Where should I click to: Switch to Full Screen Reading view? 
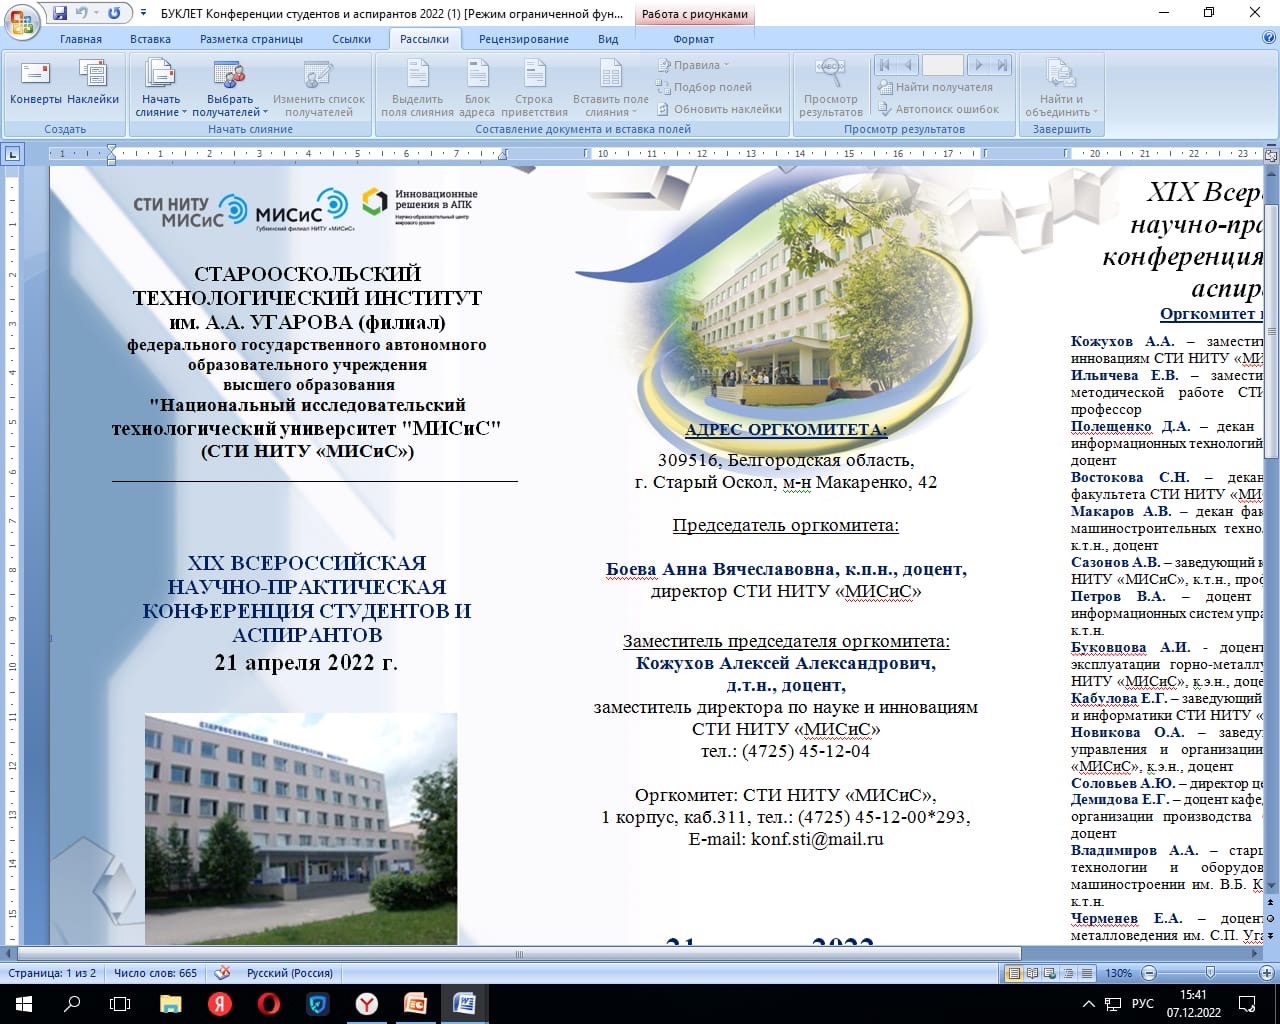coord(1032,973)
